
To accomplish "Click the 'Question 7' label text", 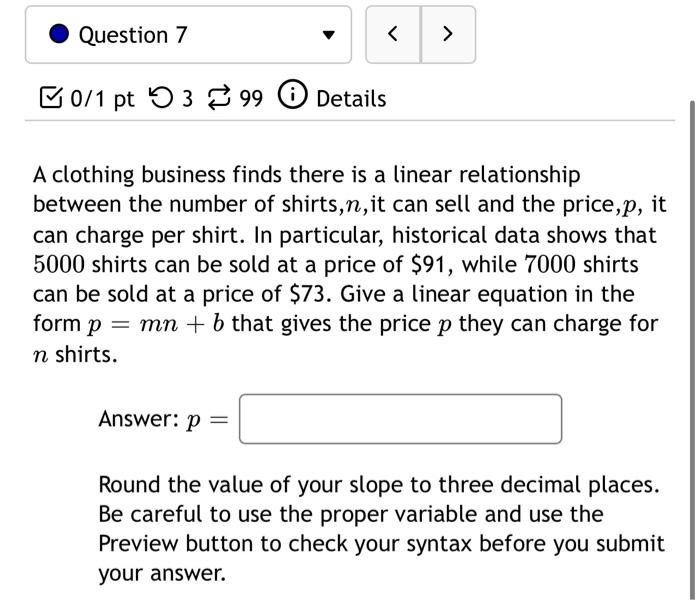I will pyautogui.click(x=132, y=35).
